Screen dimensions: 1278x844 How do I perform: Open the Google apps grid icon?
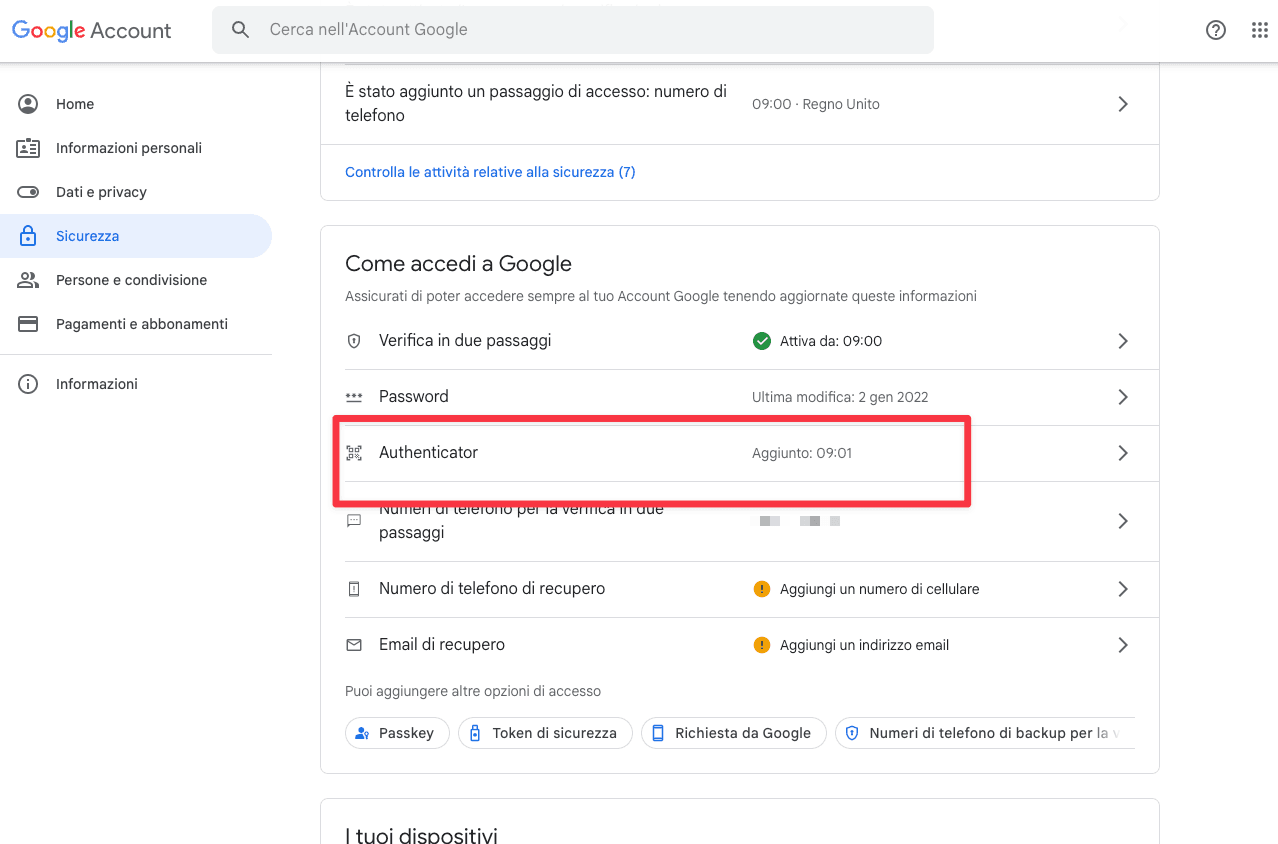point(1260,30)
